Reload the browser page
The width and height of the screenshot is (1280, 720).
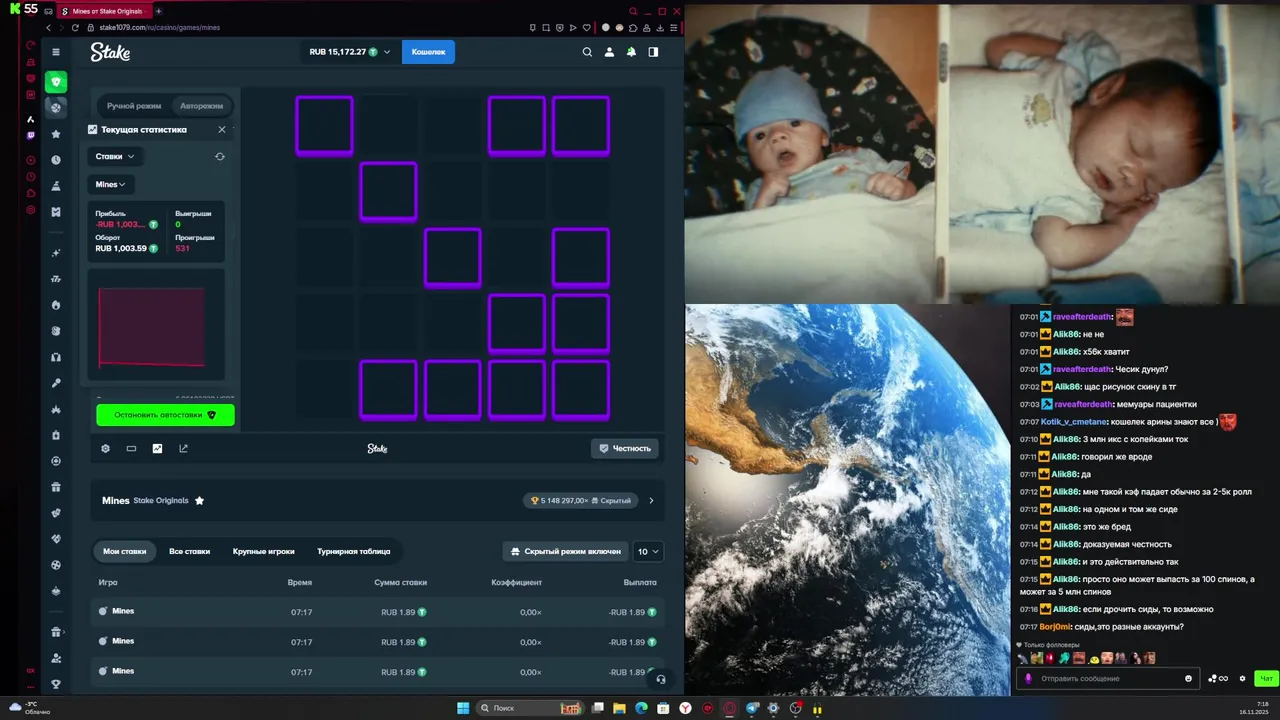point(75,28)
